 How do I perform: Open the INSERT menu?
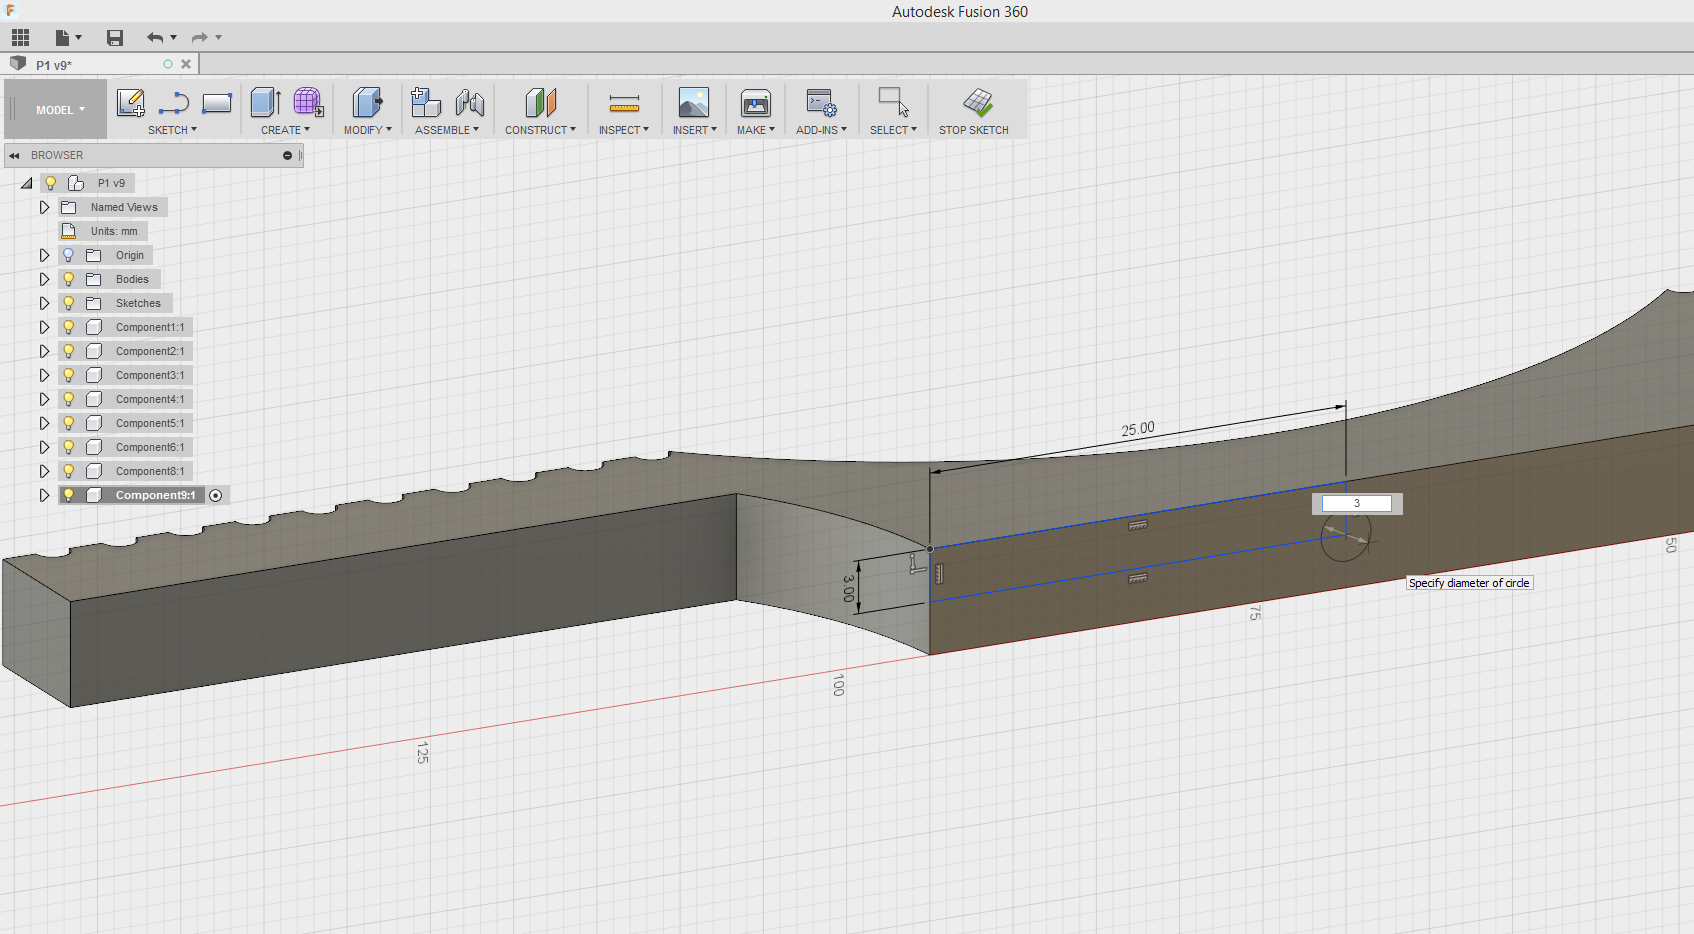pos(694,130)
